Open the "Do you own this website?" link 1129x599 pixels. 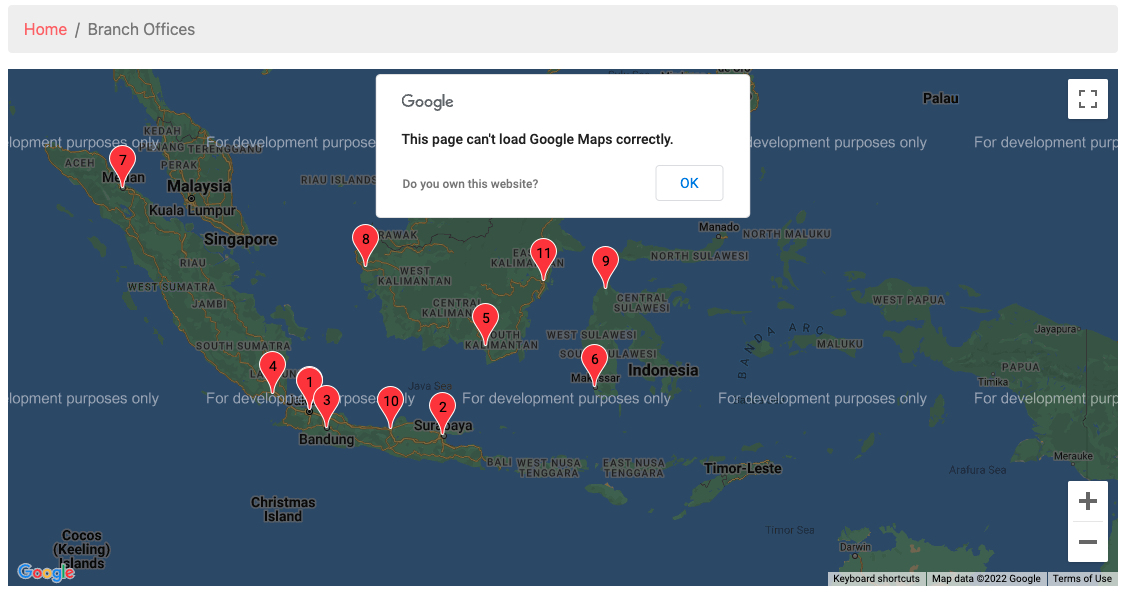470,184
